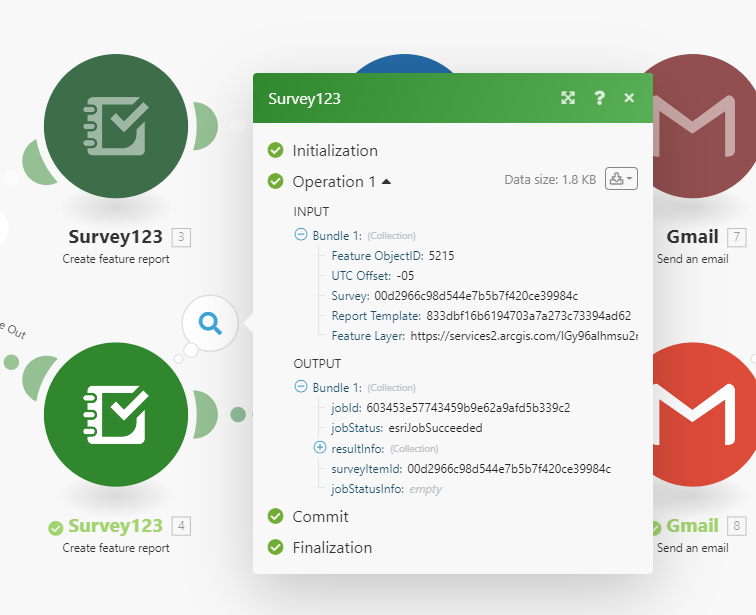Click module number badge 8
The height and width of the screenshot is (615, 756).
click(x=736, y=525)
